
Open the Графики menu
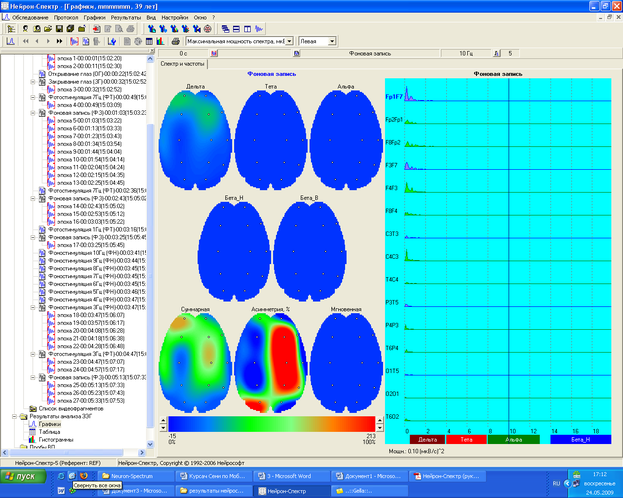(x=94, y=17)
